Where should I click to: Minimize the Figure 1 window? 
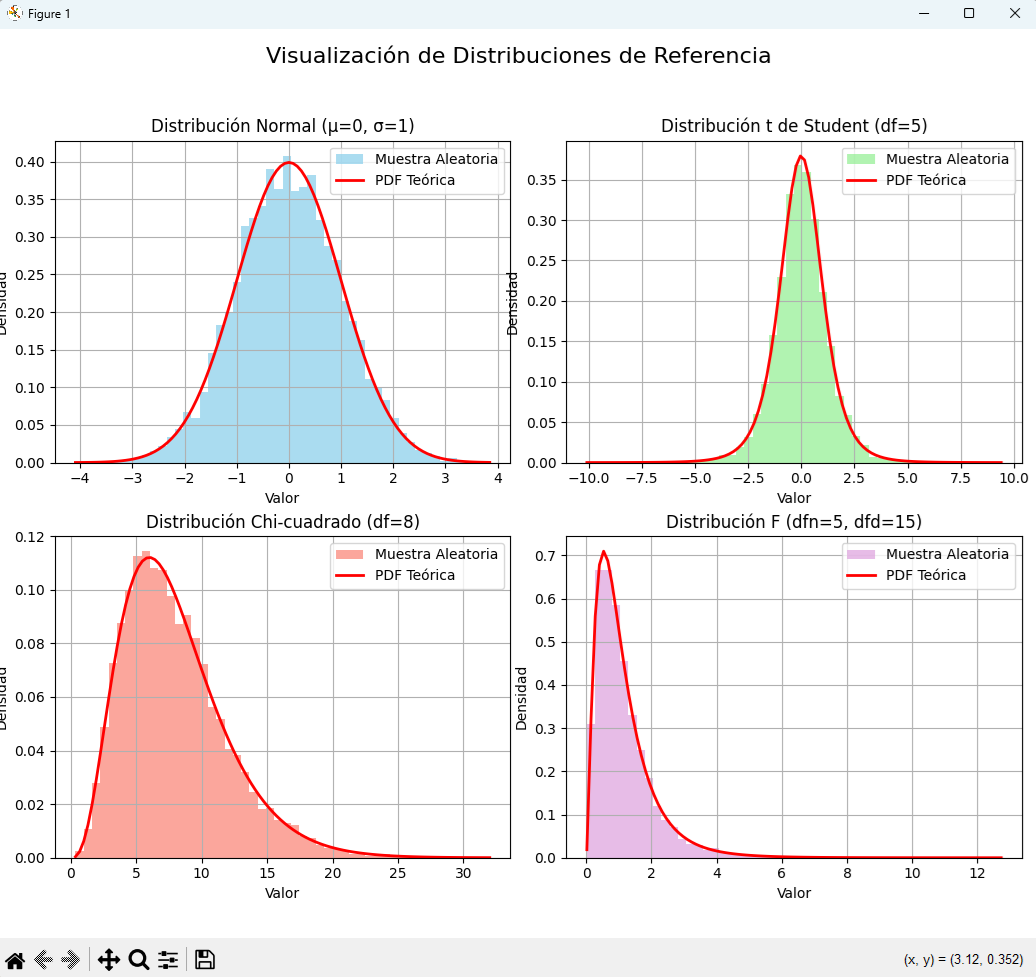(922, 13)
